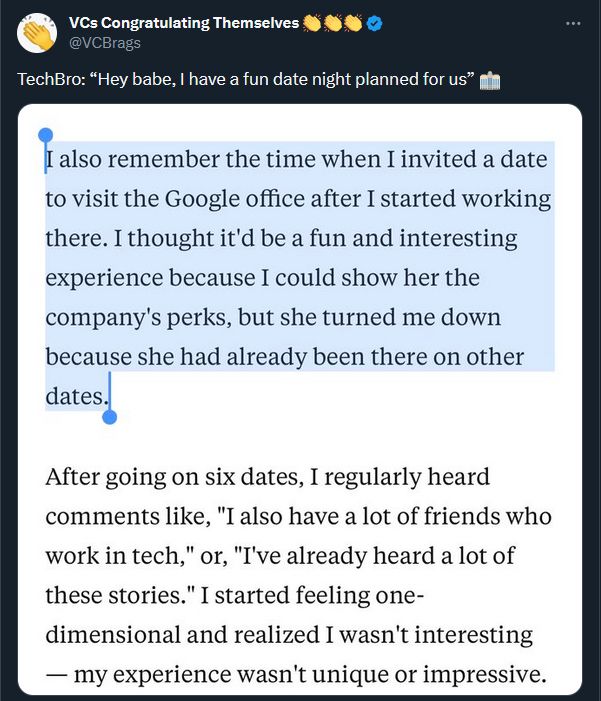Image resolution: width=601 pixels, height=701 pixels.
Task: Click the highlighted word "dates." ending the selection
Action: (75, 396)
